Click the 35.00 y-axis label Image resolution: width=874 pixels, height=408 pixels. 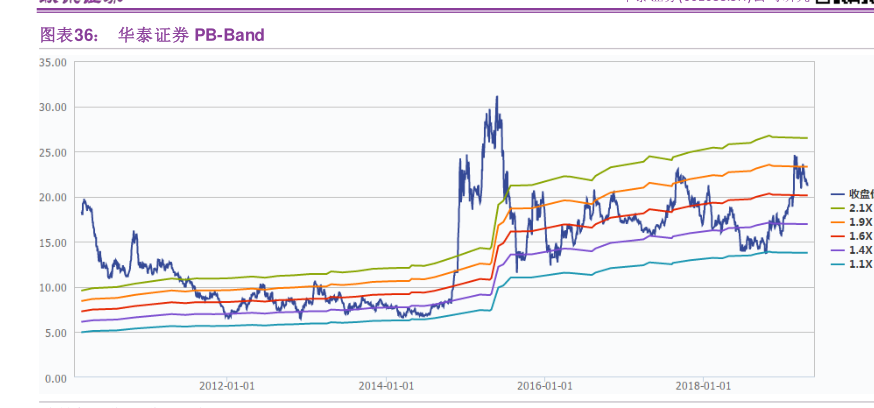[53, 62]
